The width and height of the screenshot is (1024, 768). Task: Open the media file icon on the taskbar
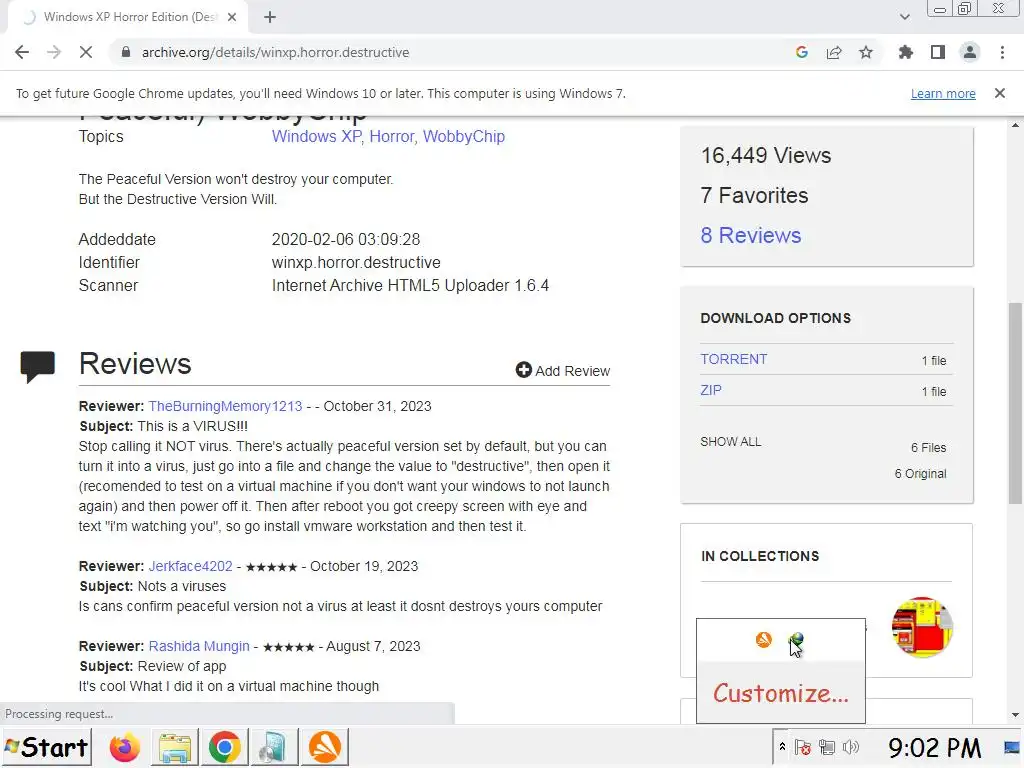(x=274, y=747)
